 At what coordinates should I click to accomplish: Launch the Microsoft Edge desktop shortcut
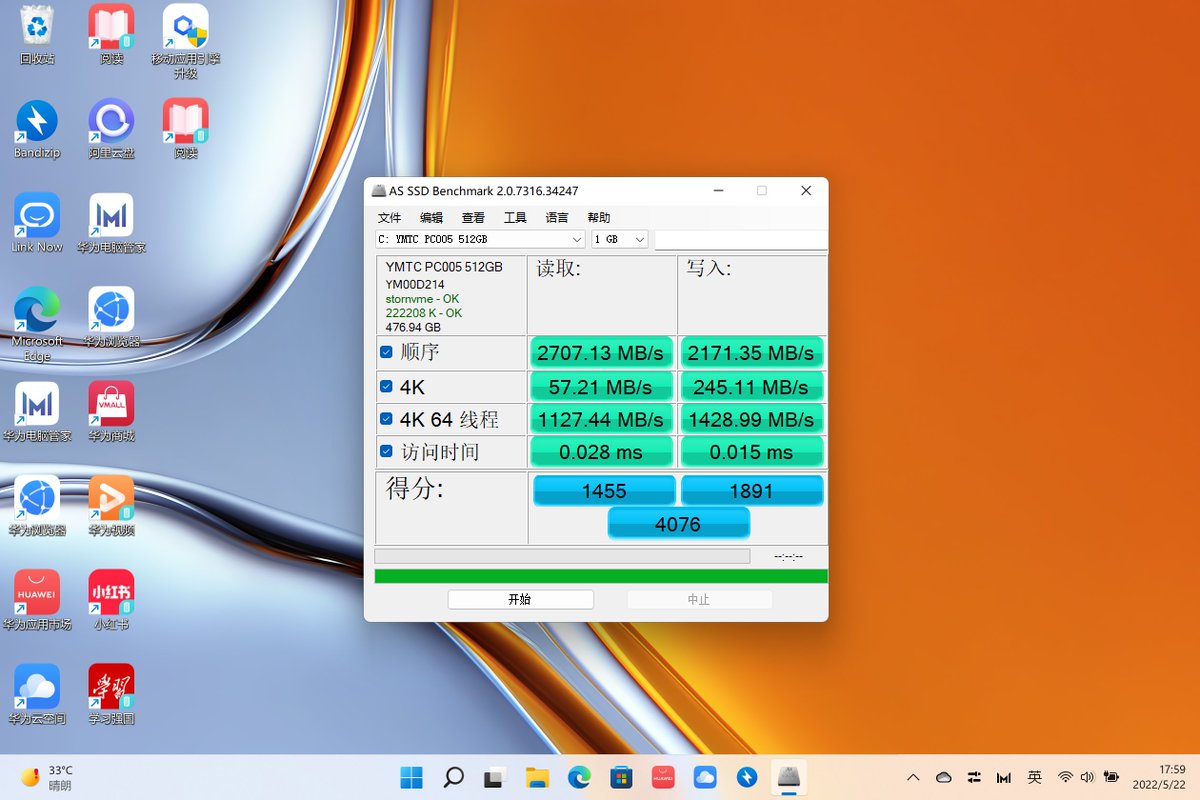pyautogui.click(x=37, y=324)
